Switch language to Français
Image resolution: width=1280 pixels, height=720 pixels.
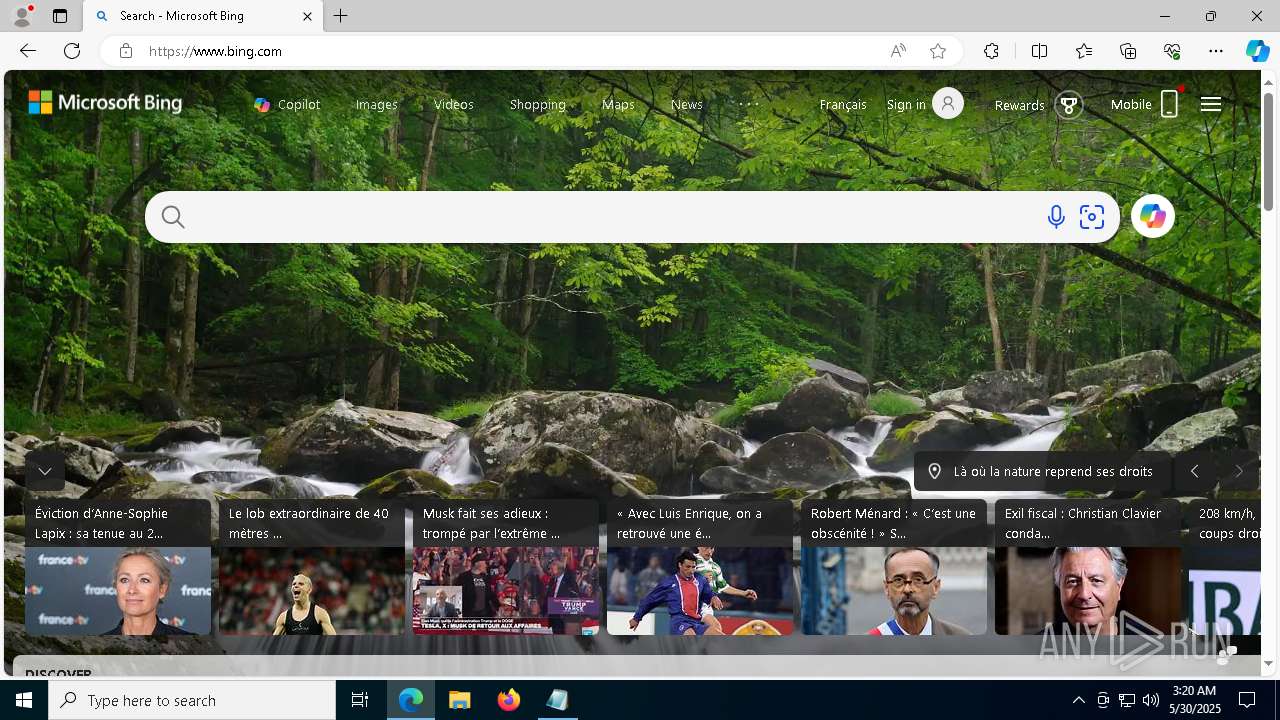tap(843, 104)
